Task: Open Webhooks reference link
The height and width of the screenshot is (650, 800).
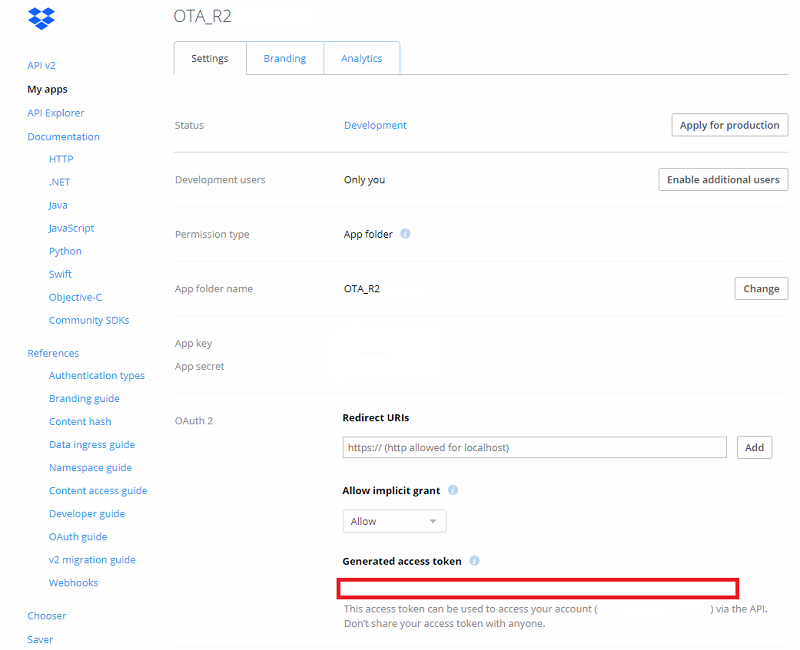Action: pos(73,583)
